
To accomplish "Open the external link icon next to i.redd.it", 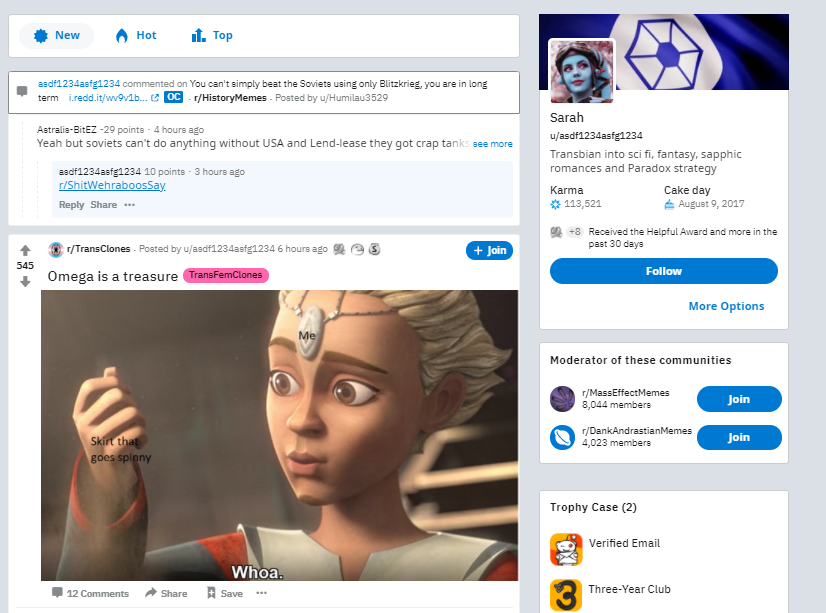I will pyautogui.click(x=155, y=98).
